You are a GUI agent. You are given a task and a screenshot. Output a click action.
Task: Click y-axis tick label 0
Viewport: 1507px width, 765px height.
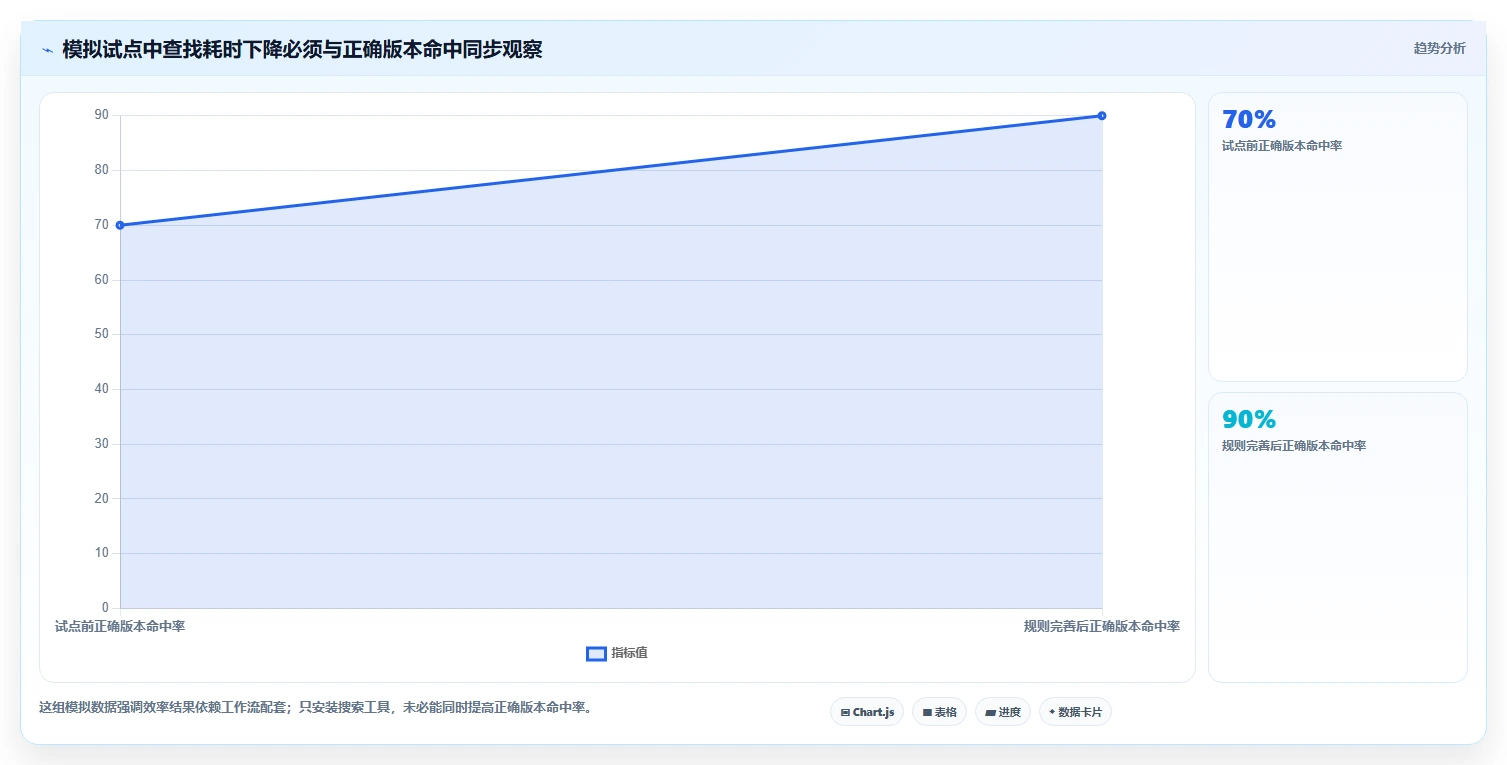(105, 608)
